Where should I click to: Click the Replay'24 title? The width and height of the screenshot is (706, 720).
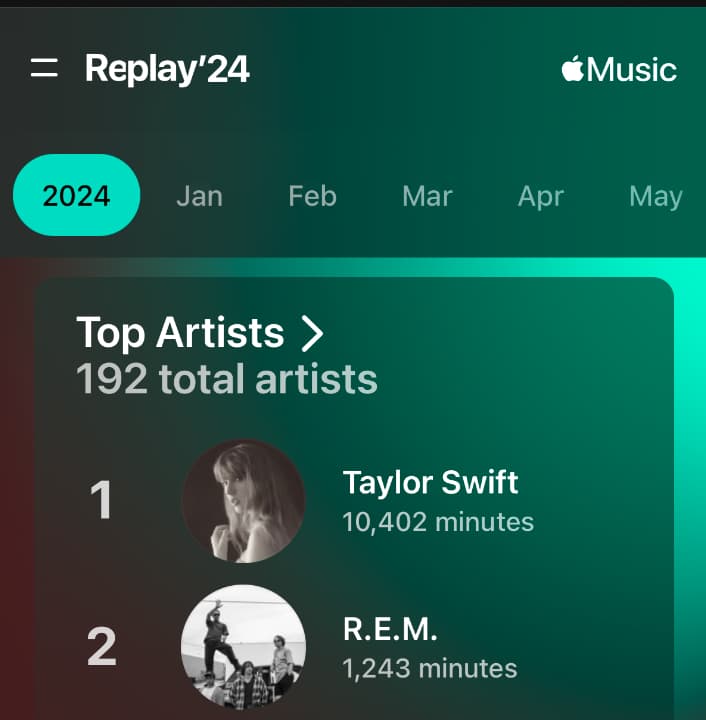tap(167, 69)
